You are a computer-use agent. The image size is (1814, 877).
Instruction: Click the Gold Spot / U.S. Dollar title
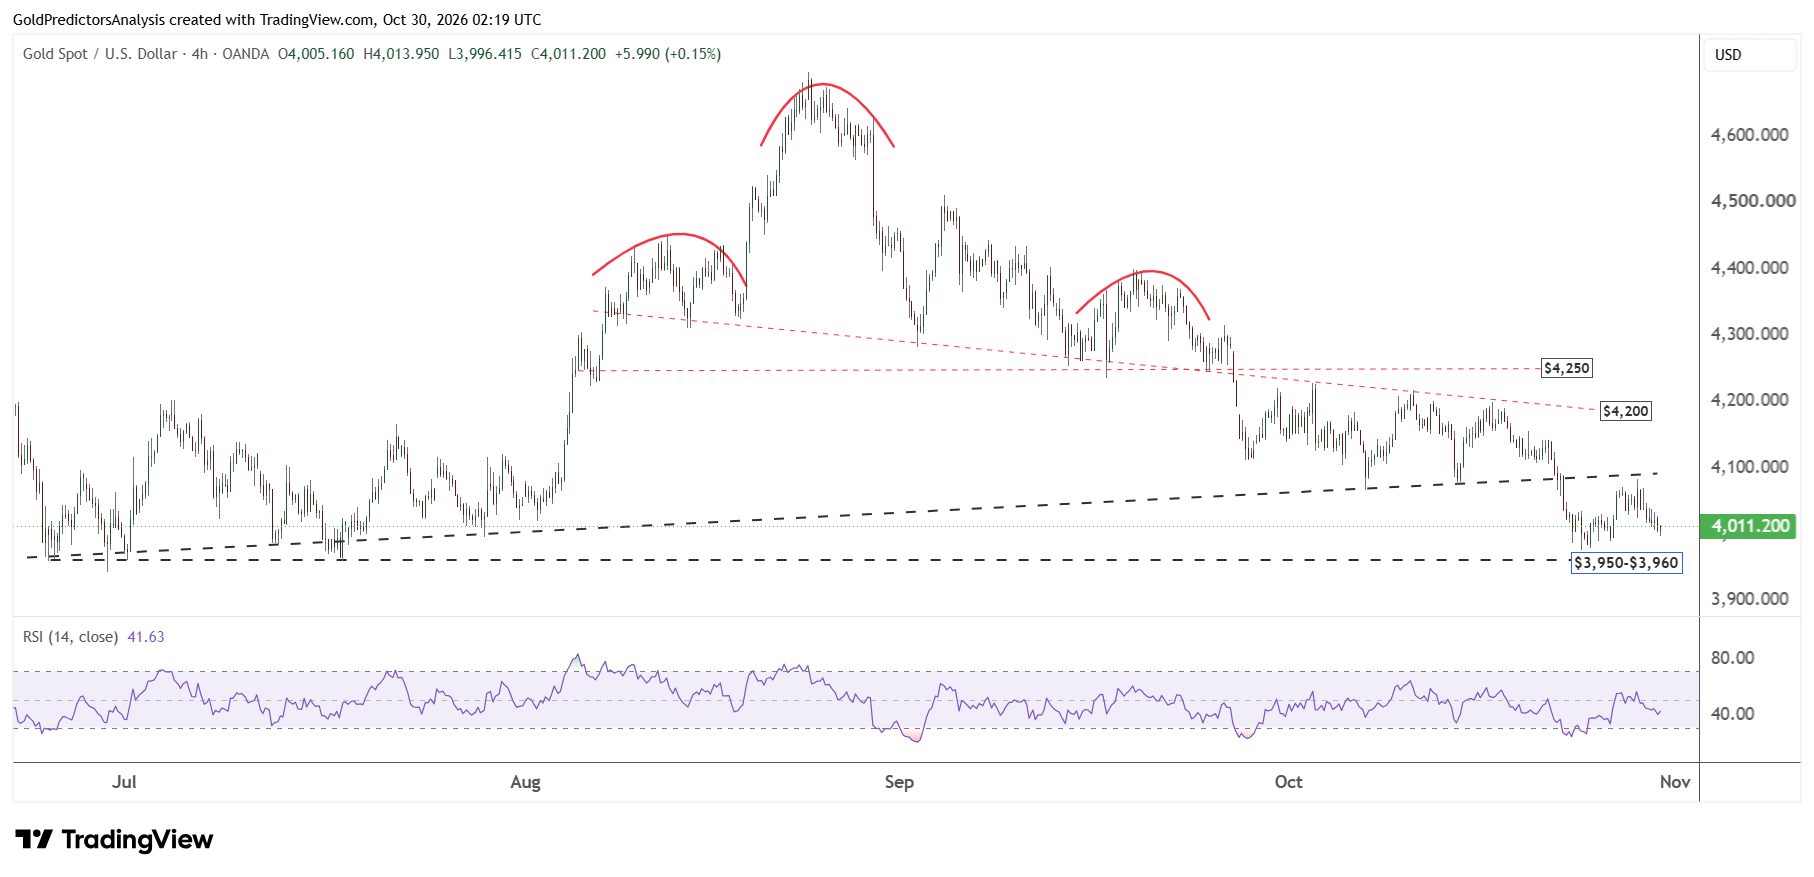click(100, 54)
